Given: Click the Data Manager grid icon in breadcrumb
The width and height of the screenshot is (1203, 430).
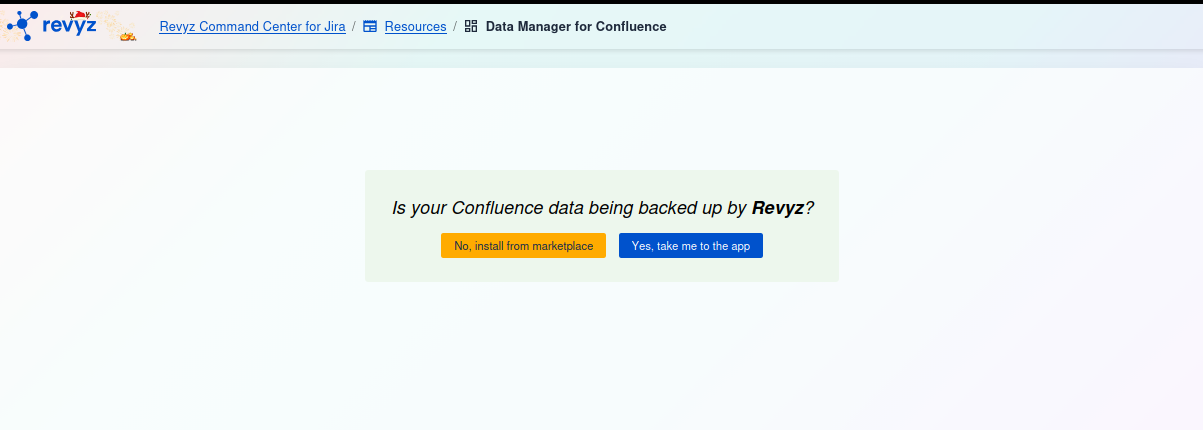Looking at the screenshot, I should click(471, 27).
